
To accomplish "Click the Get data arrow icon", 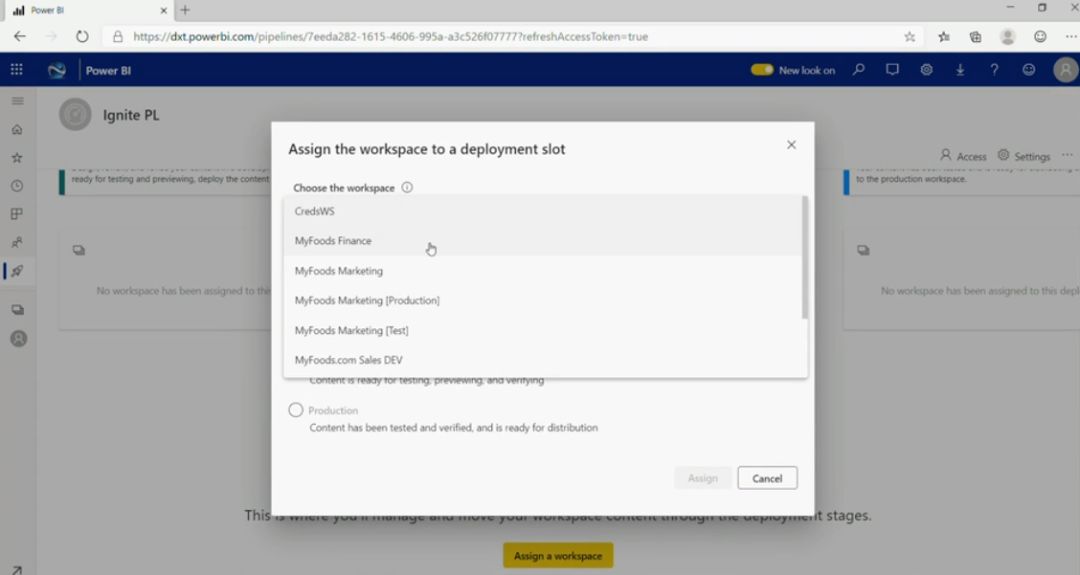I will click(17, 569).
